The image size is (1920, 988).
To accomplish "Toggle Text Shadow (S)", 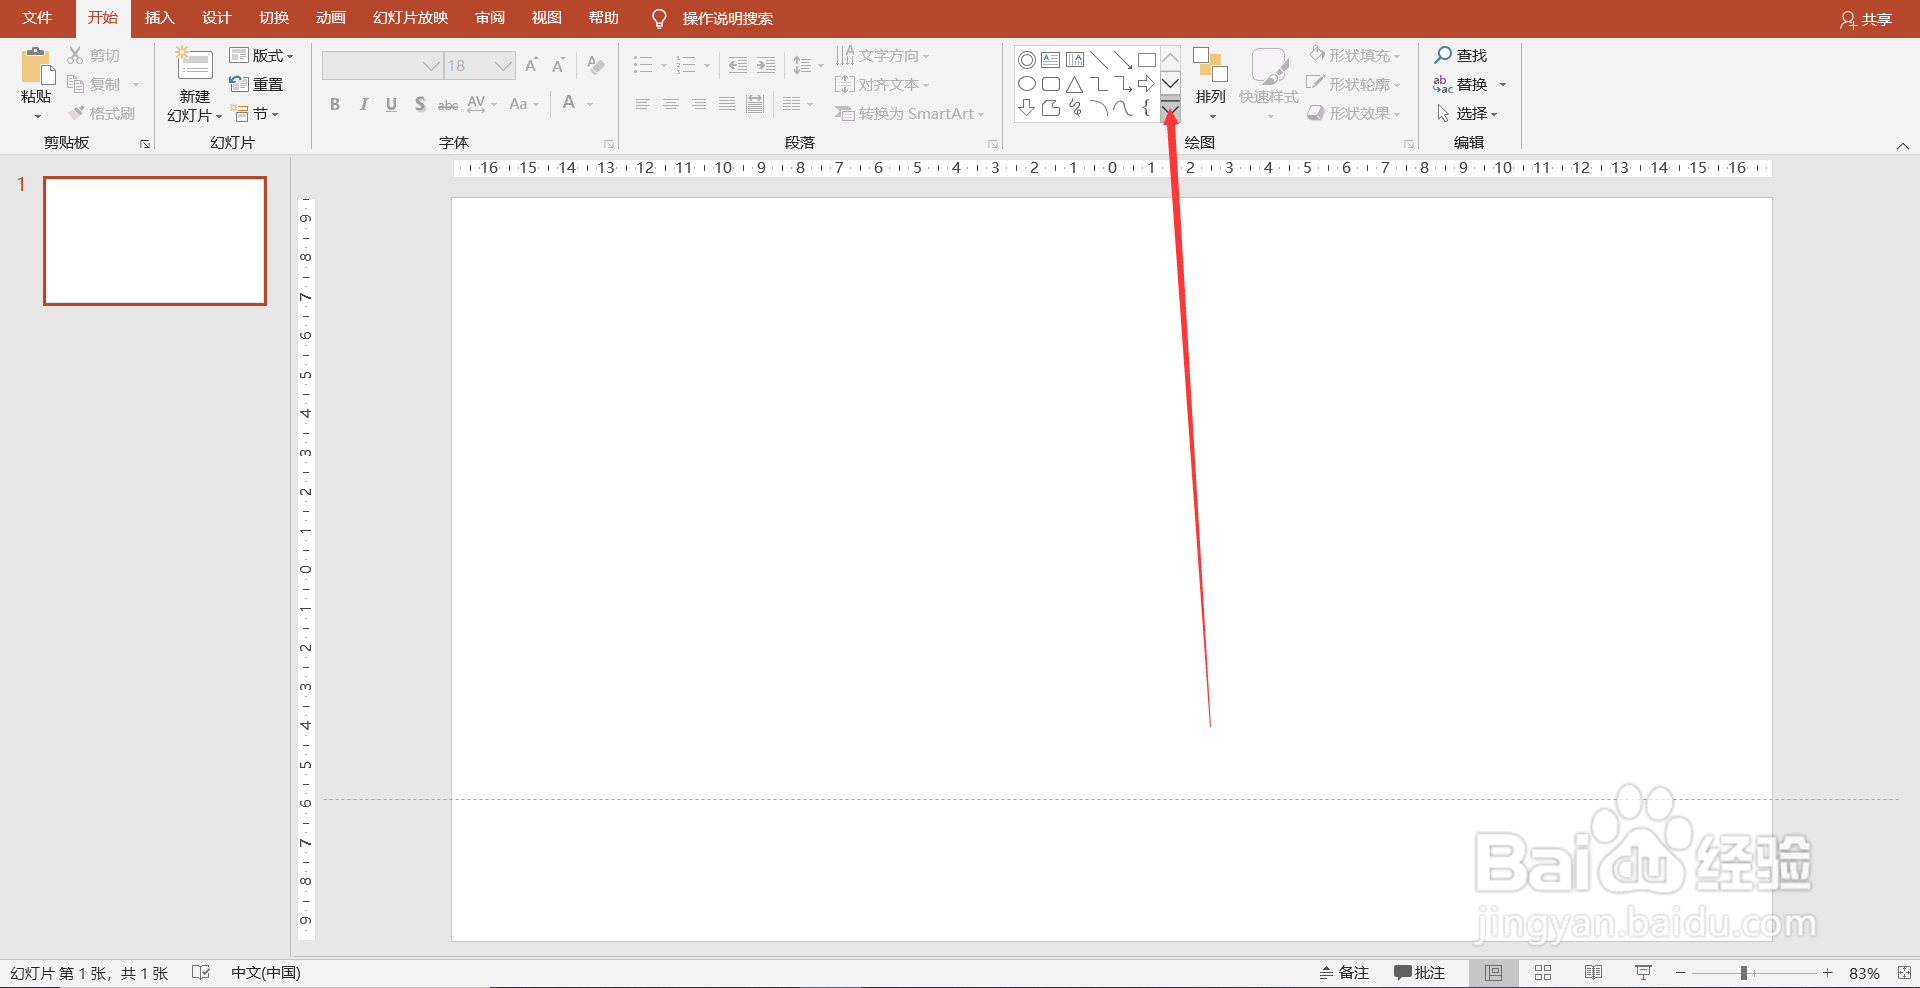I will click(420, 104).
